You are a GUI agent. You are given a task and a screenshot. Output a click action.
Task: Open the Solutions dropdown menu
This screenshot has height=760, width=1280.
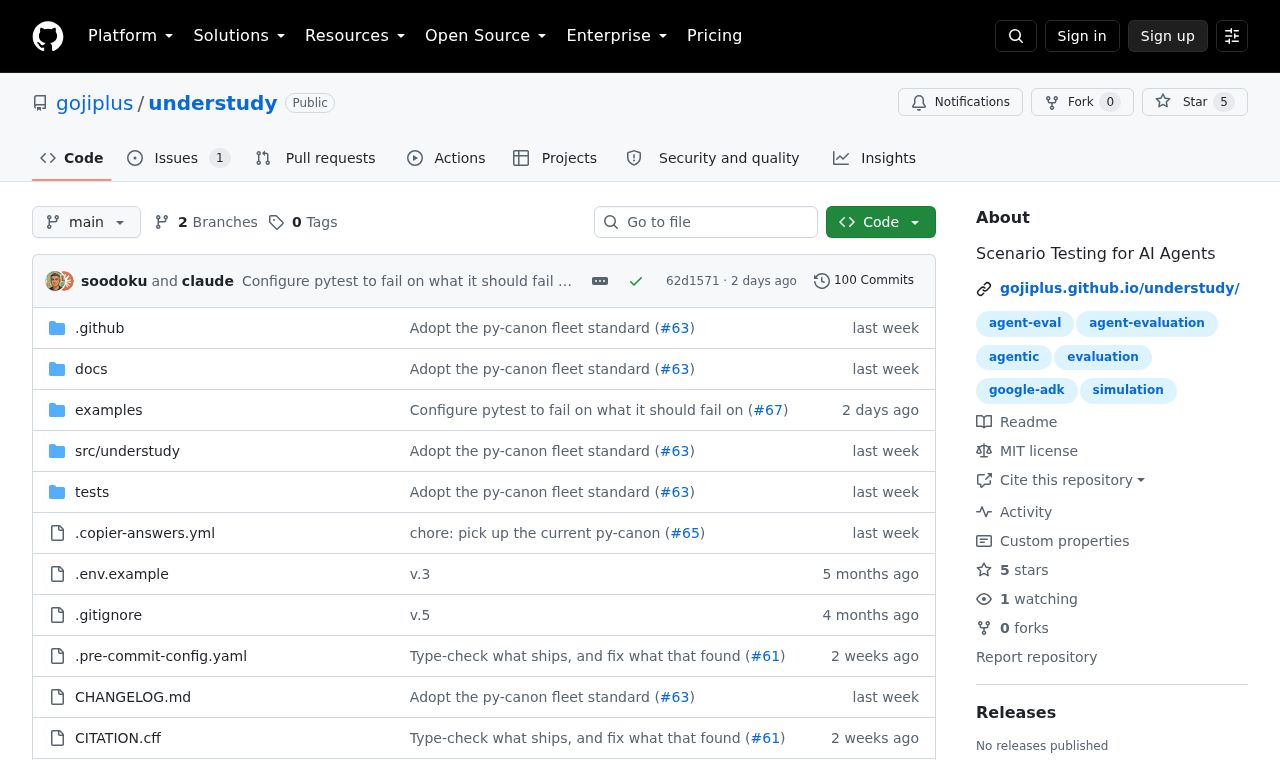click(239, 36)
